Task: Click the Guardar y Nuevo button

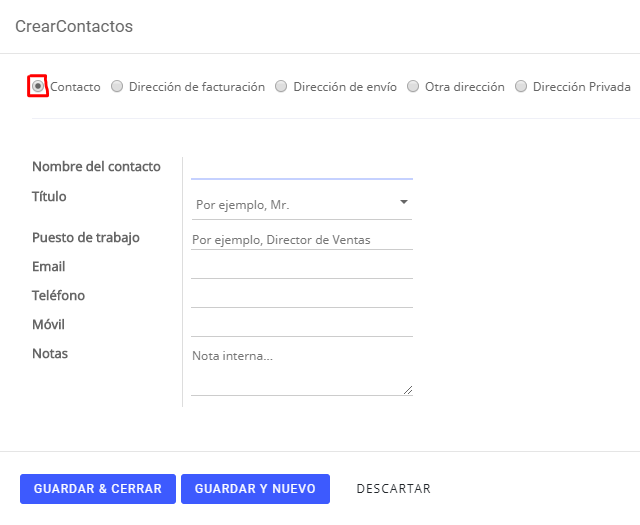Action: pos(256,489)
